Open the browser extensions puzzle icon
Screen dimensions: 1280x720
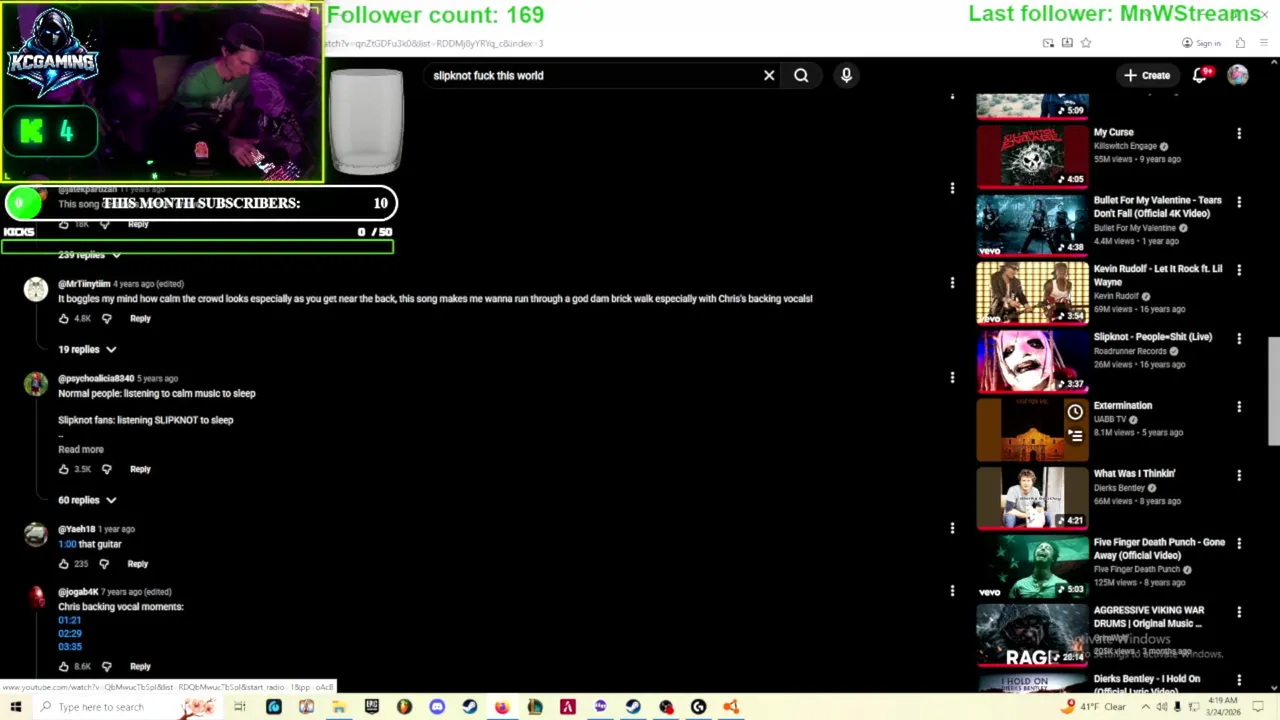pos(1240,43)
